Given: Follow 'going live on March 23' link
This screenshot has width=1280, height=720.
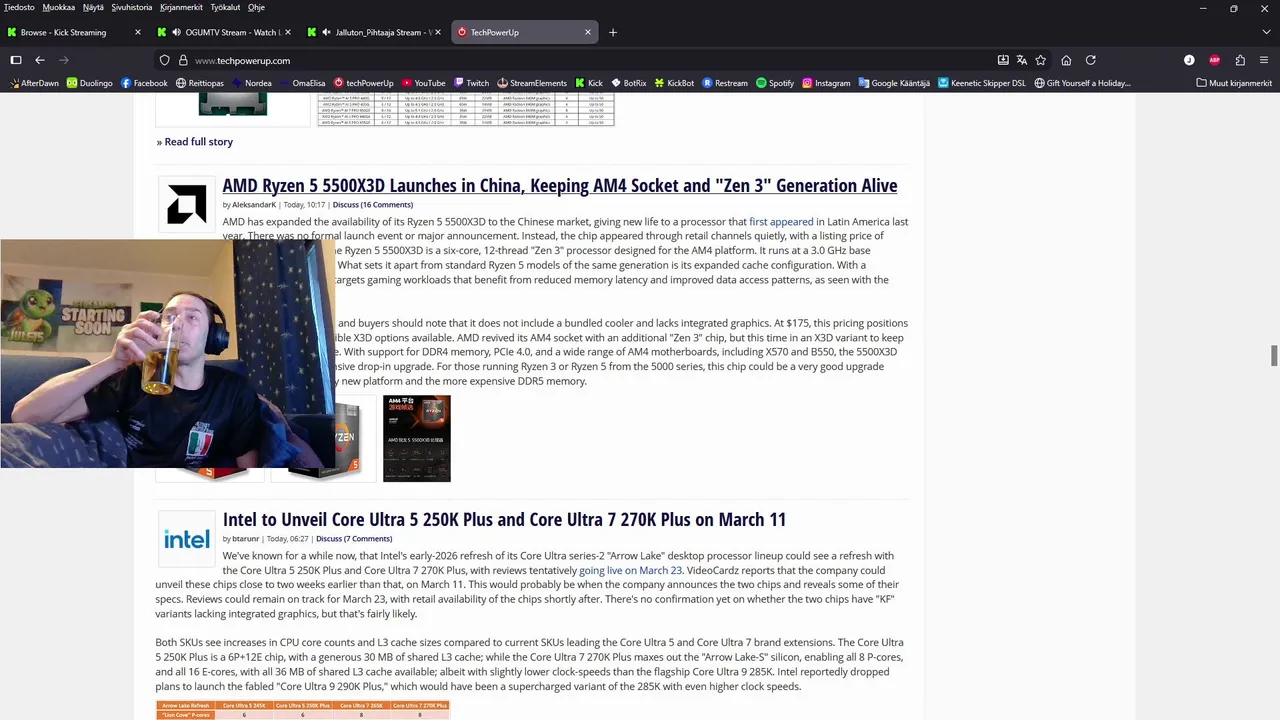Looking at the screenshot, I should click(x=630, y=571).
